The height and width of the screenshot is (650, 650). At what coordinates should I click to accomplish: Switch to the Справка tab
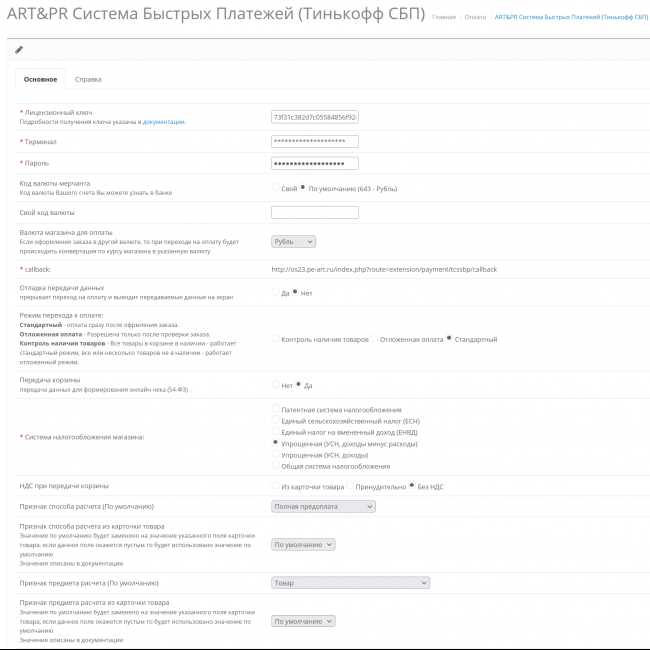click(x=88, y=79)
